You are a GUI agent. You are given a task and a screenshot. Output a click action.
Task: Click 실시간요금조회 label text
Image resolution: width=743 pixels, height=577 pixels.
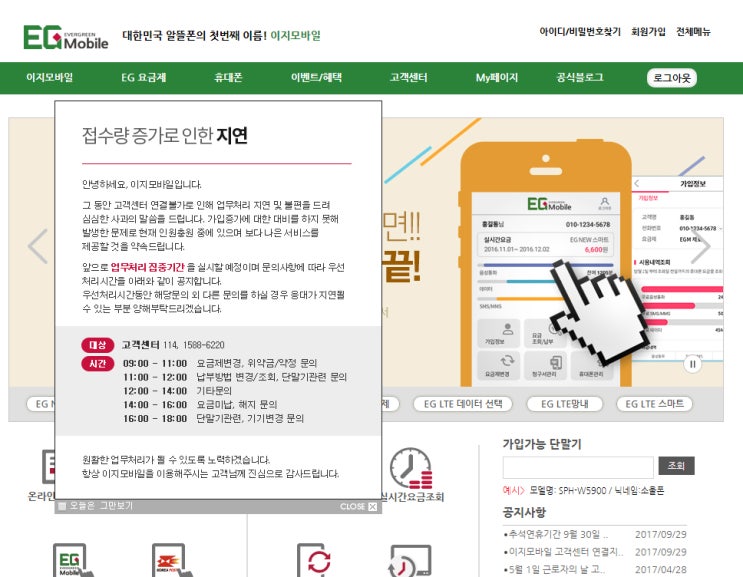pos(413,496)
